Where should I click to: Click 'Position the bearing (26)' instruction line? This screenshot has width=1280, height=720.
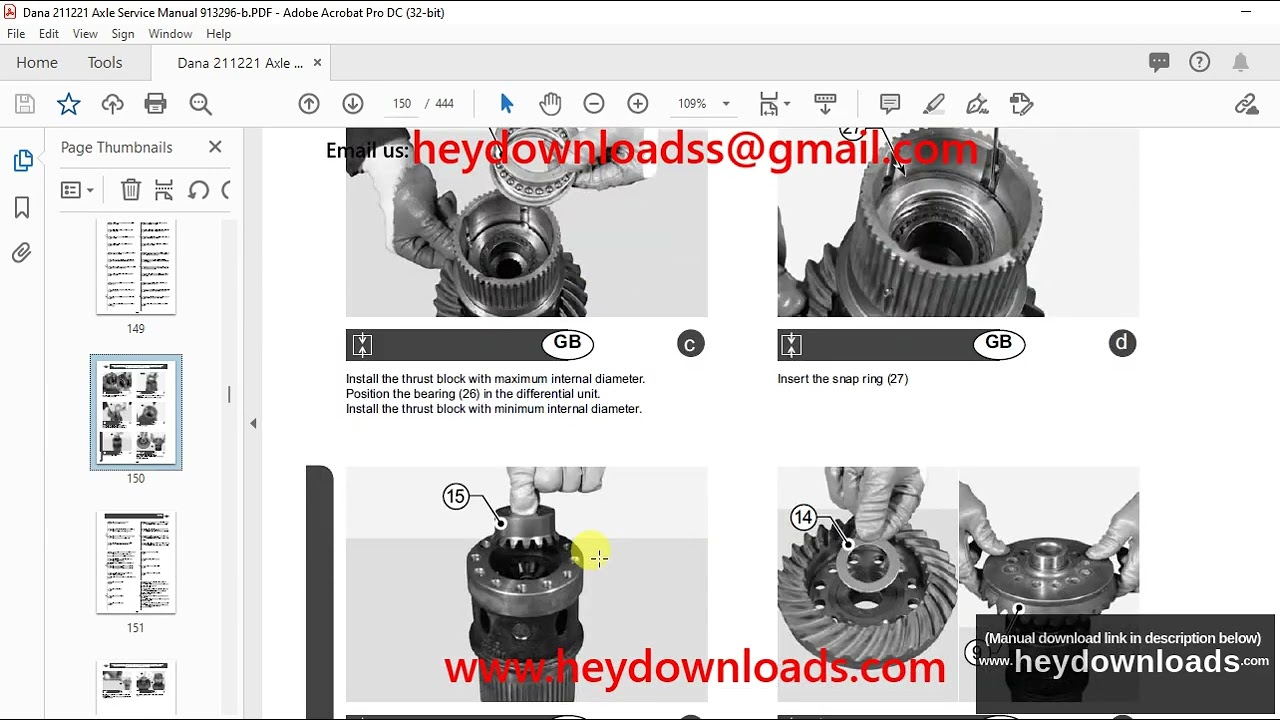[473, 394]
